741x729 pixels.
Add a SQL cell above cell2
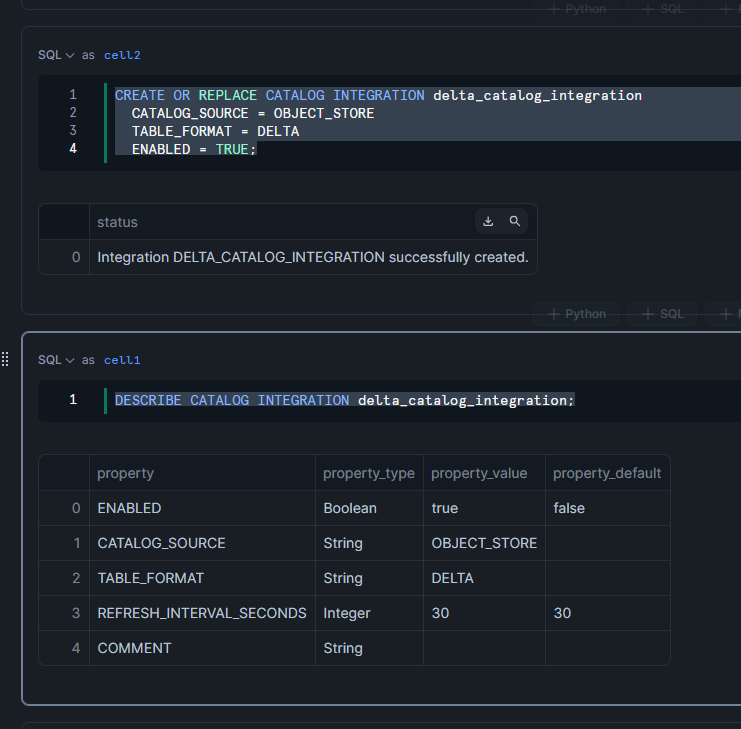click(662, 9)
